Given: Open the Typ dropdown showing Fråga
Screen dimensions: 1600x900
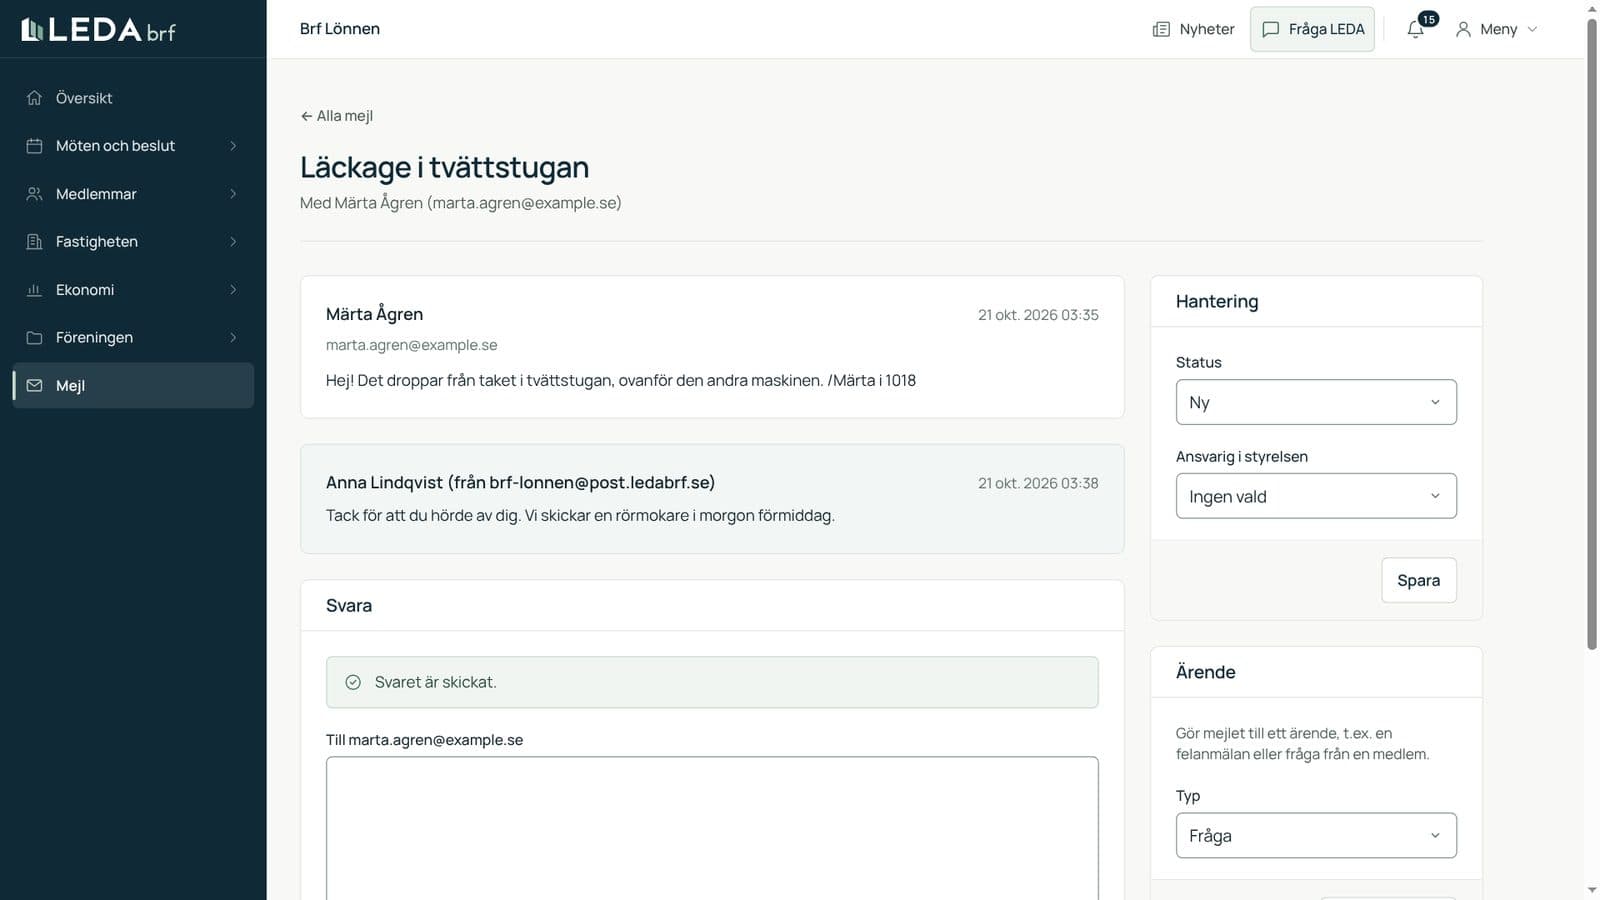Looking at the screenshot, I should pos(1316,836).
